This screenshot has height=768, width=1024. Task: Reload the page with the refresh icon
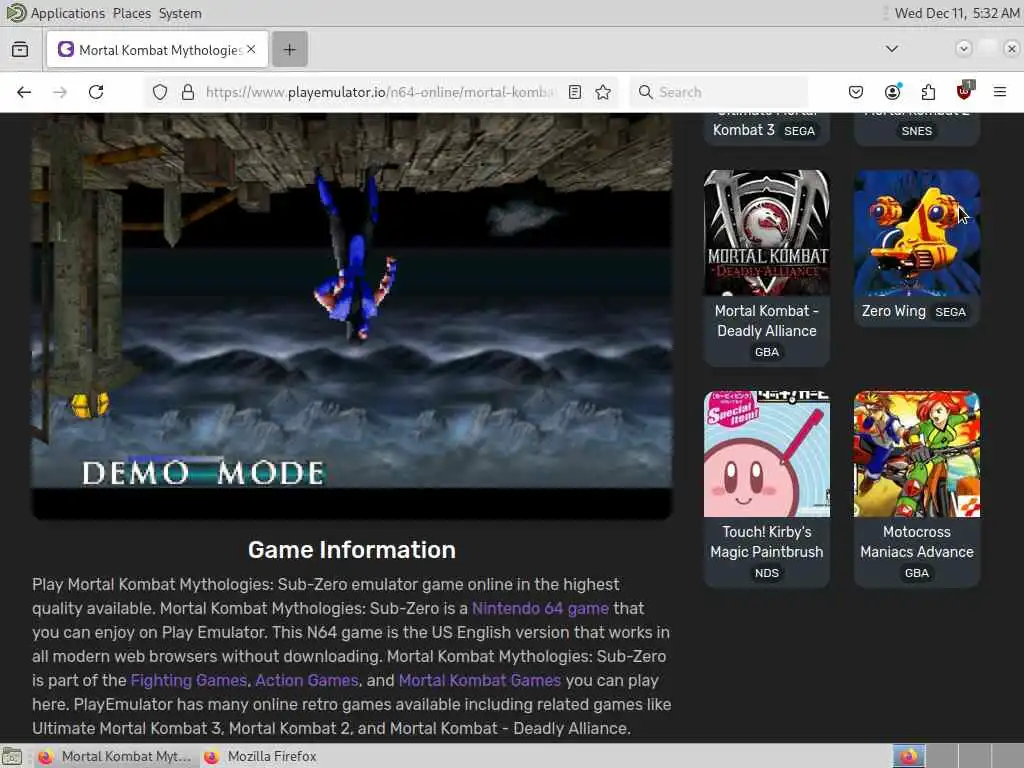(96, 92)
